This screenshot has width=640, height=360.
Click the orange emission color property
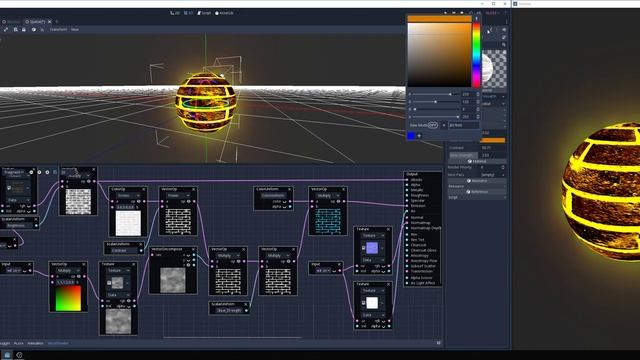click(x=493, y=140)
